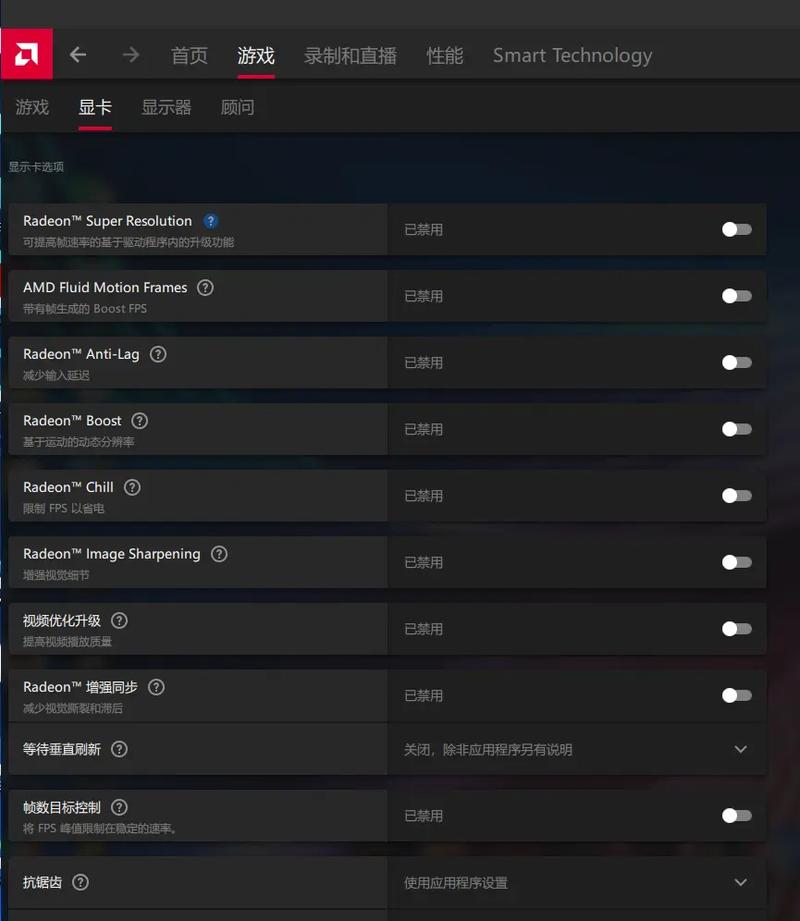The image size is (800, 921).
Task: Open help icon next to 视频优化升级
Action: pyautogui.click(x=119, y=620)
